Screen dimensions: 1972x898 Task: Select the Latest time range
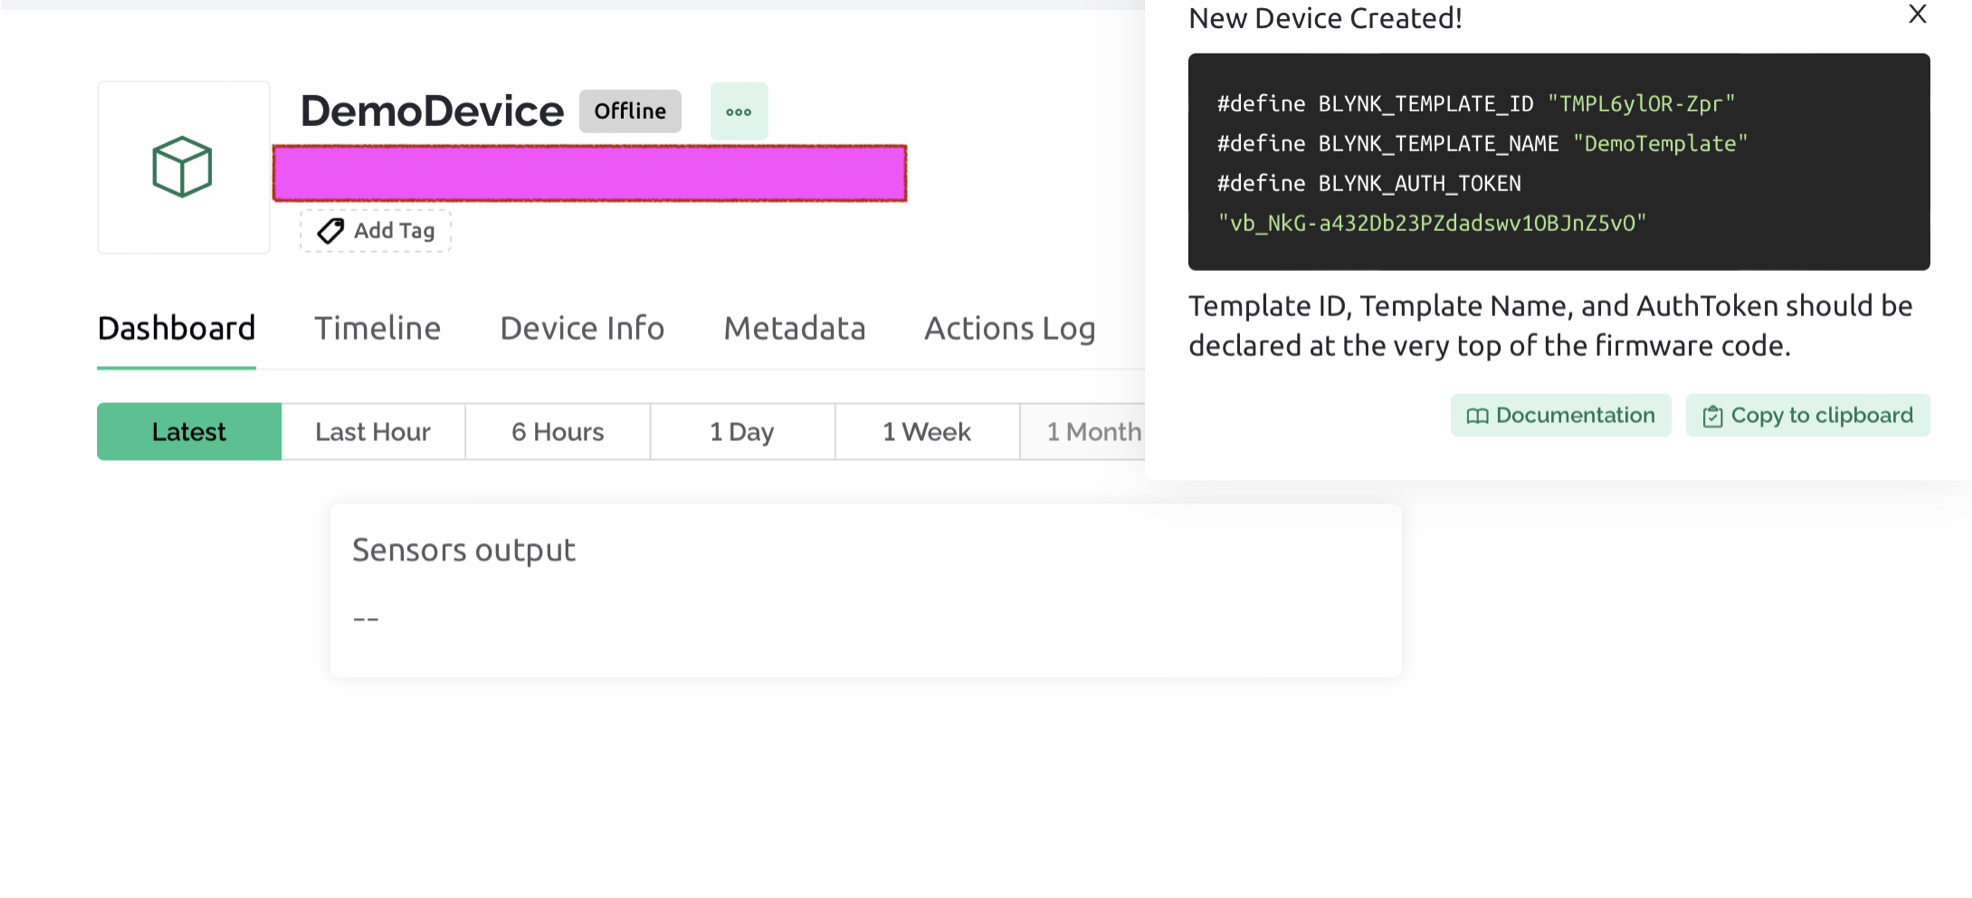coord(189,432)
